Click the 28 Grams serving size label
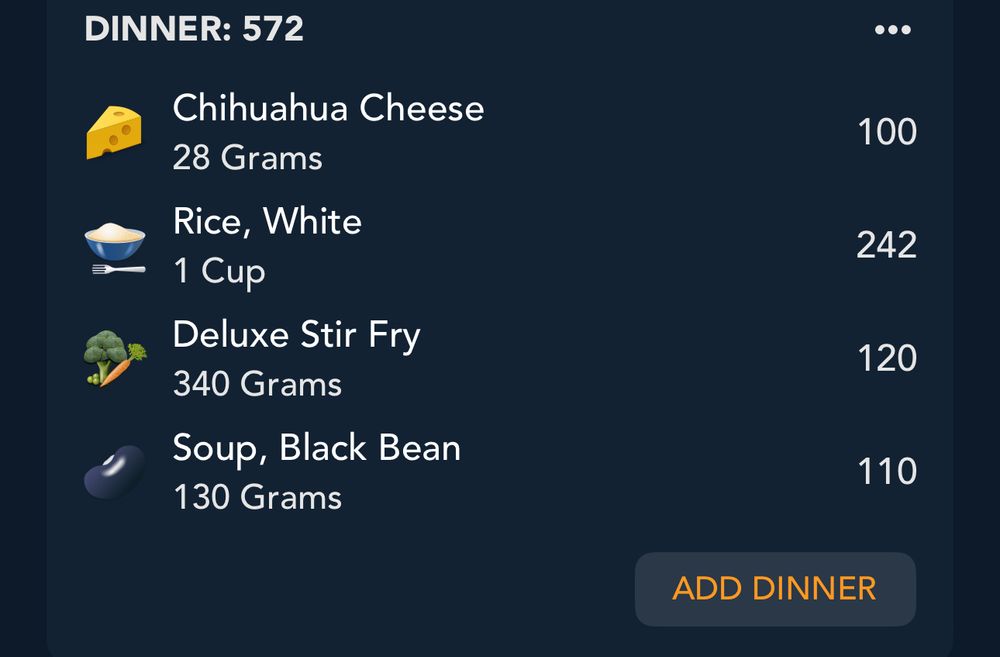1000x657 pixels. coord(246,157)
